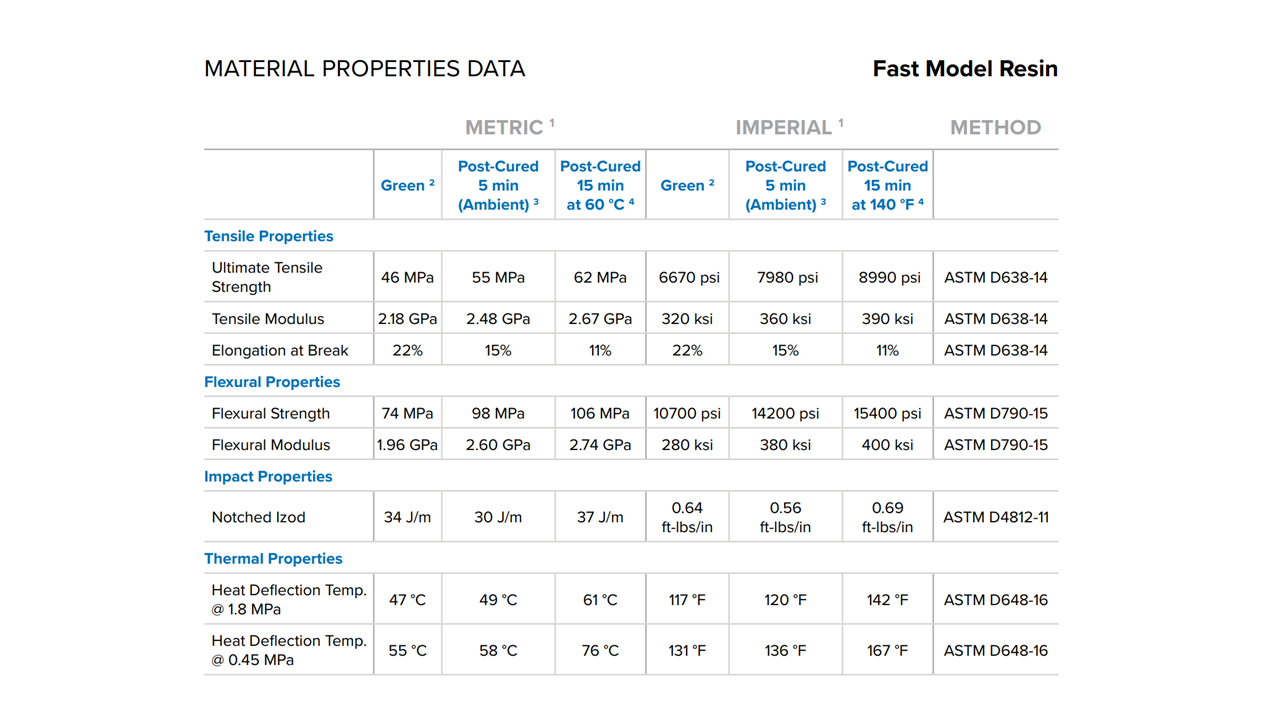Click the 167 °F heat deflection value
Viewport: 1280px width, 720px height.
tap(887, 650)
